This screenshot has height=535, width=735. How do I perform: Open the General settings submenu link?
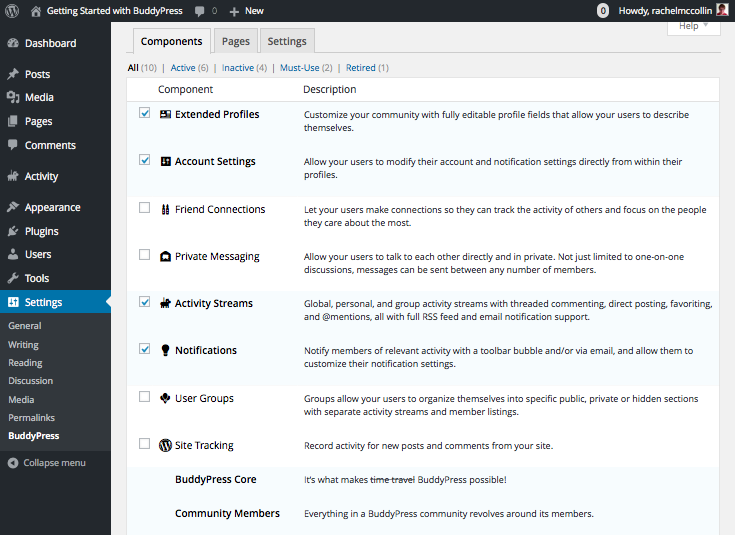24,325
